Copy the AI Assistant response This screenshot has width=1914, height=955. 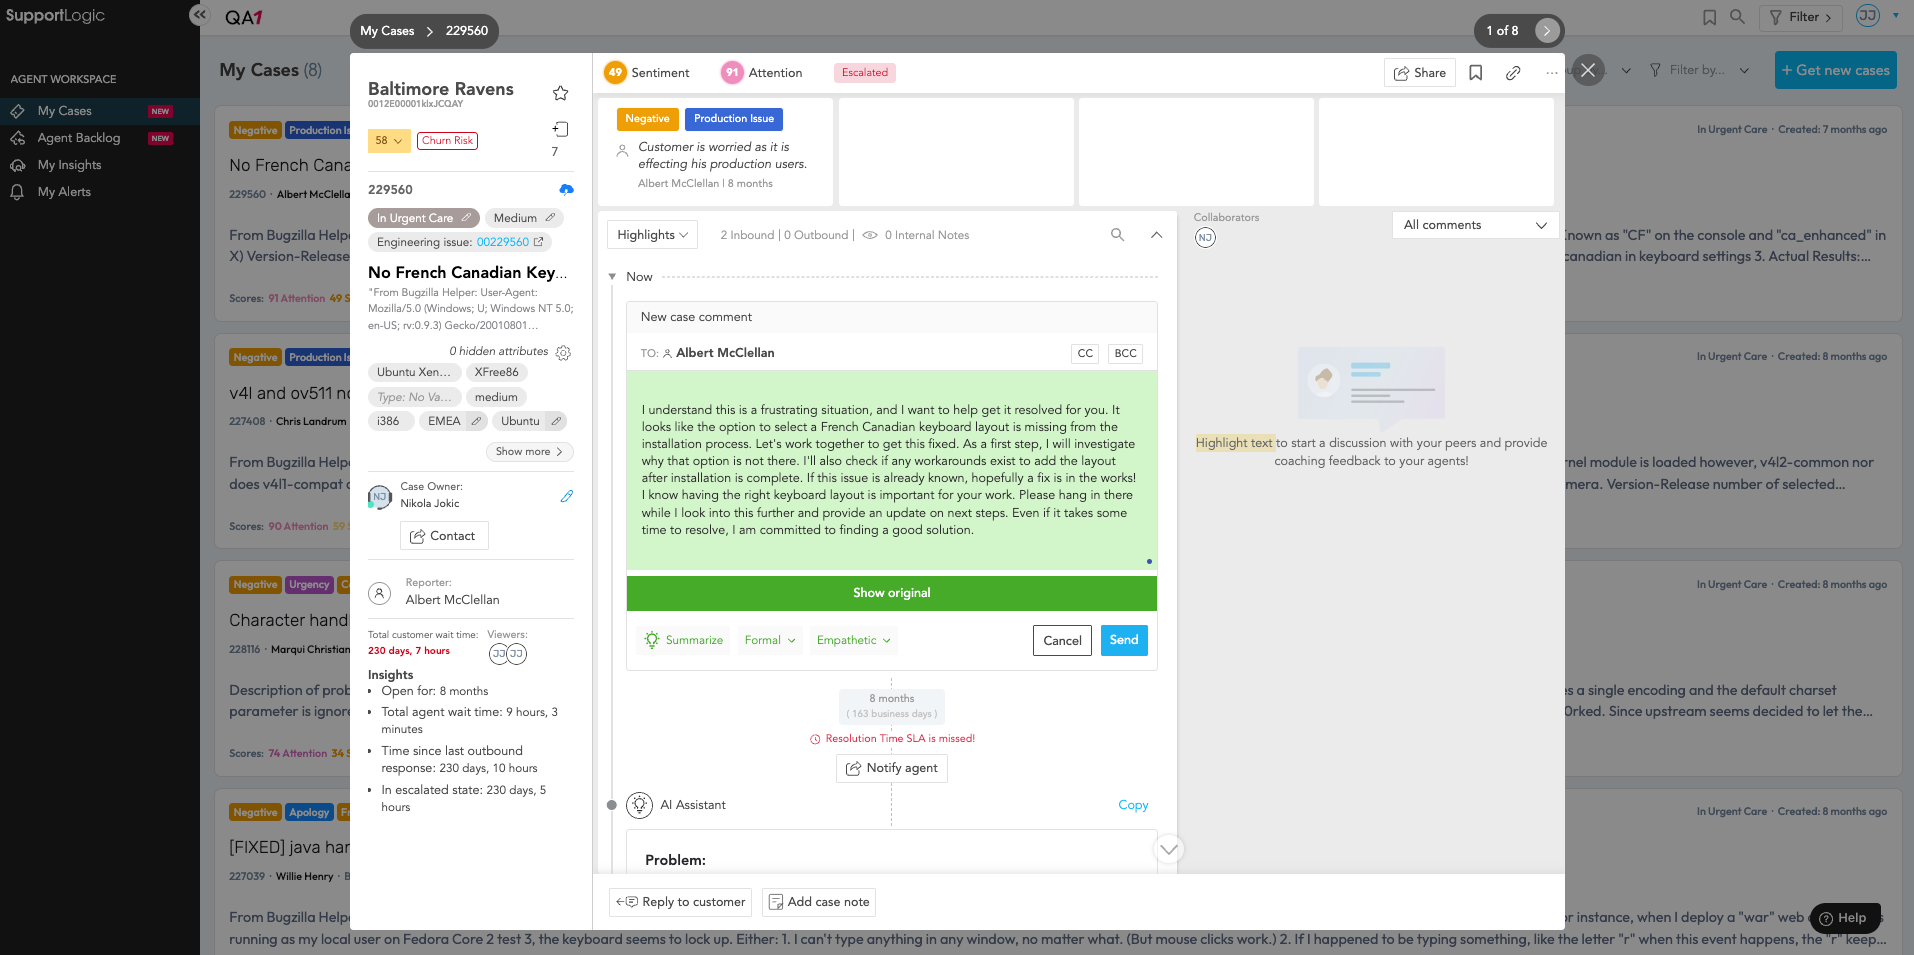(x=1133, y=805)
